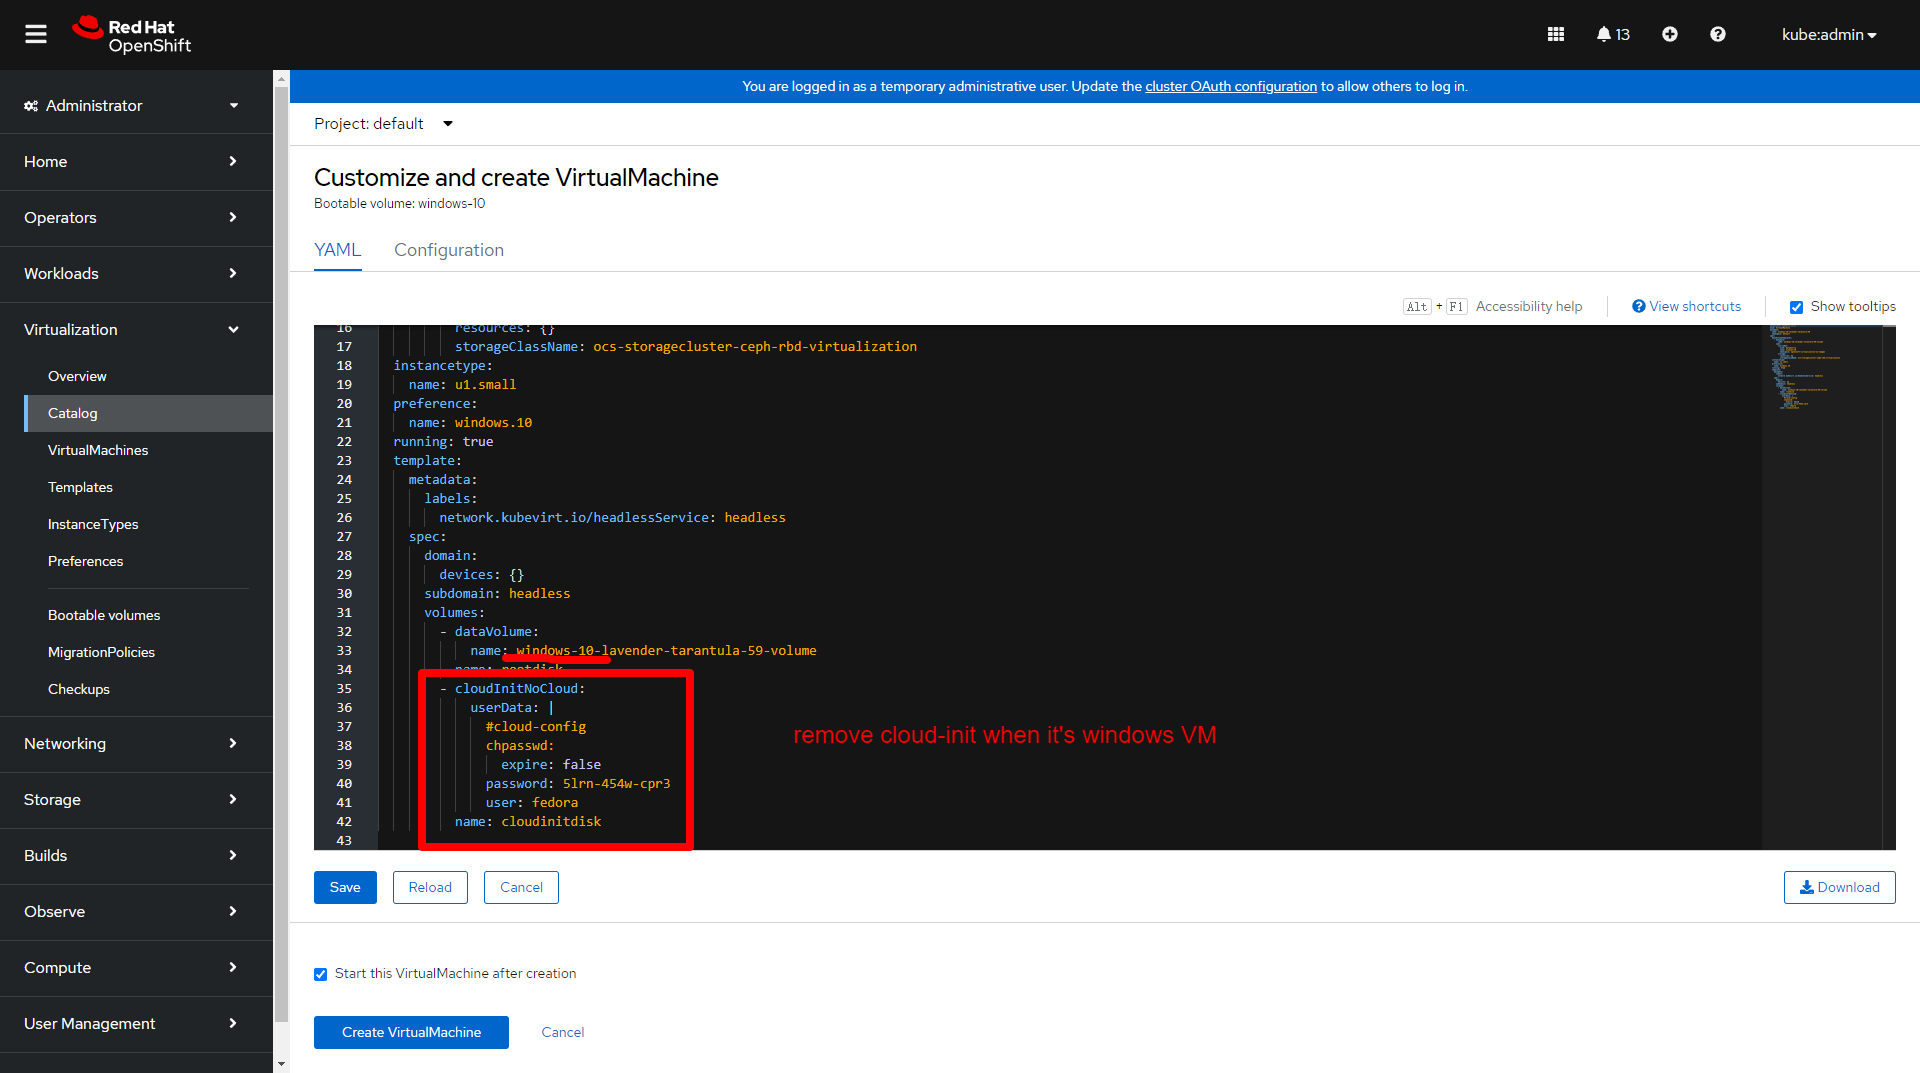Expand the Storage navigation section
Viewport: 1920px width, 1073px height.
[136, 799]
